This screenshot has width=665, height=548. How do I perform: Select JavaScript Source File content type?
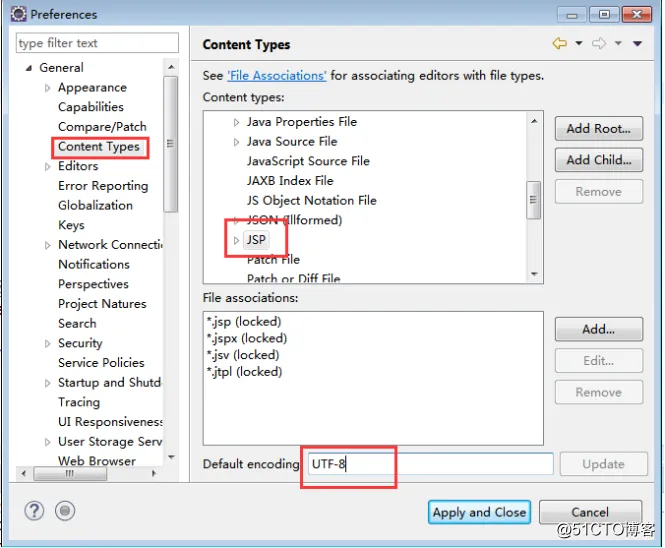pos(308,161)
